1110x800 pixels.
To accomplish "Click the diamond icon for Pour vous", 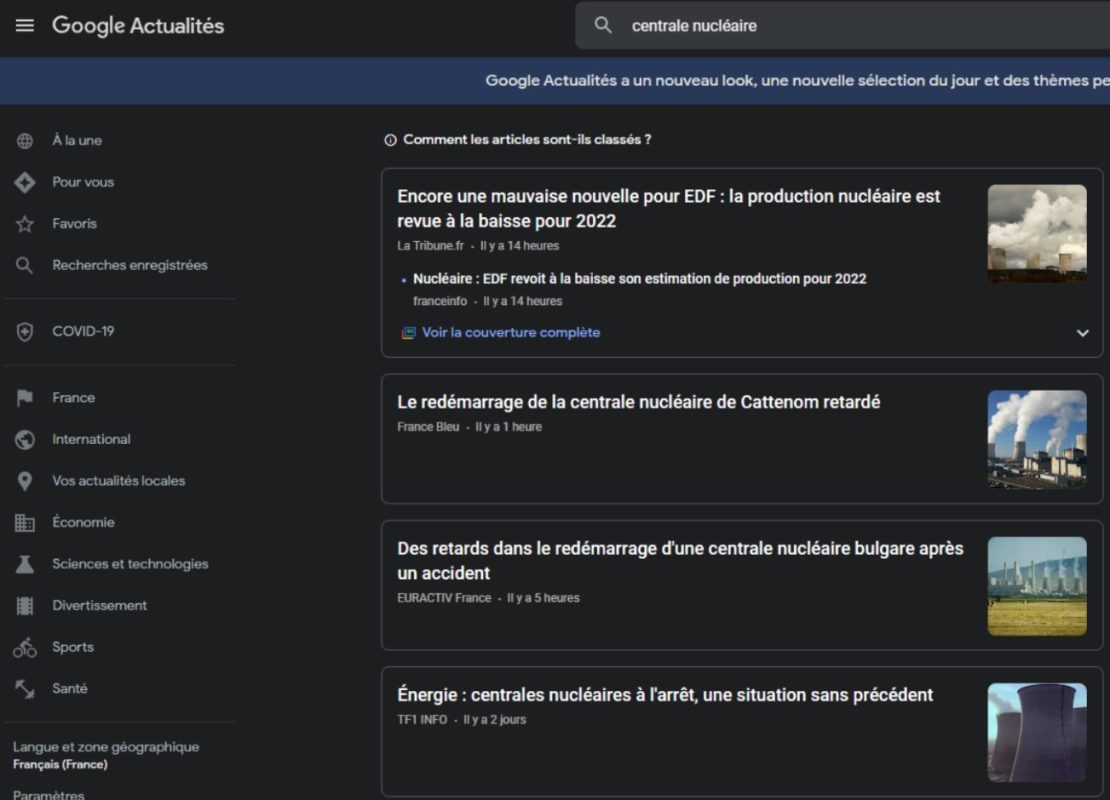I will [25, 182].
